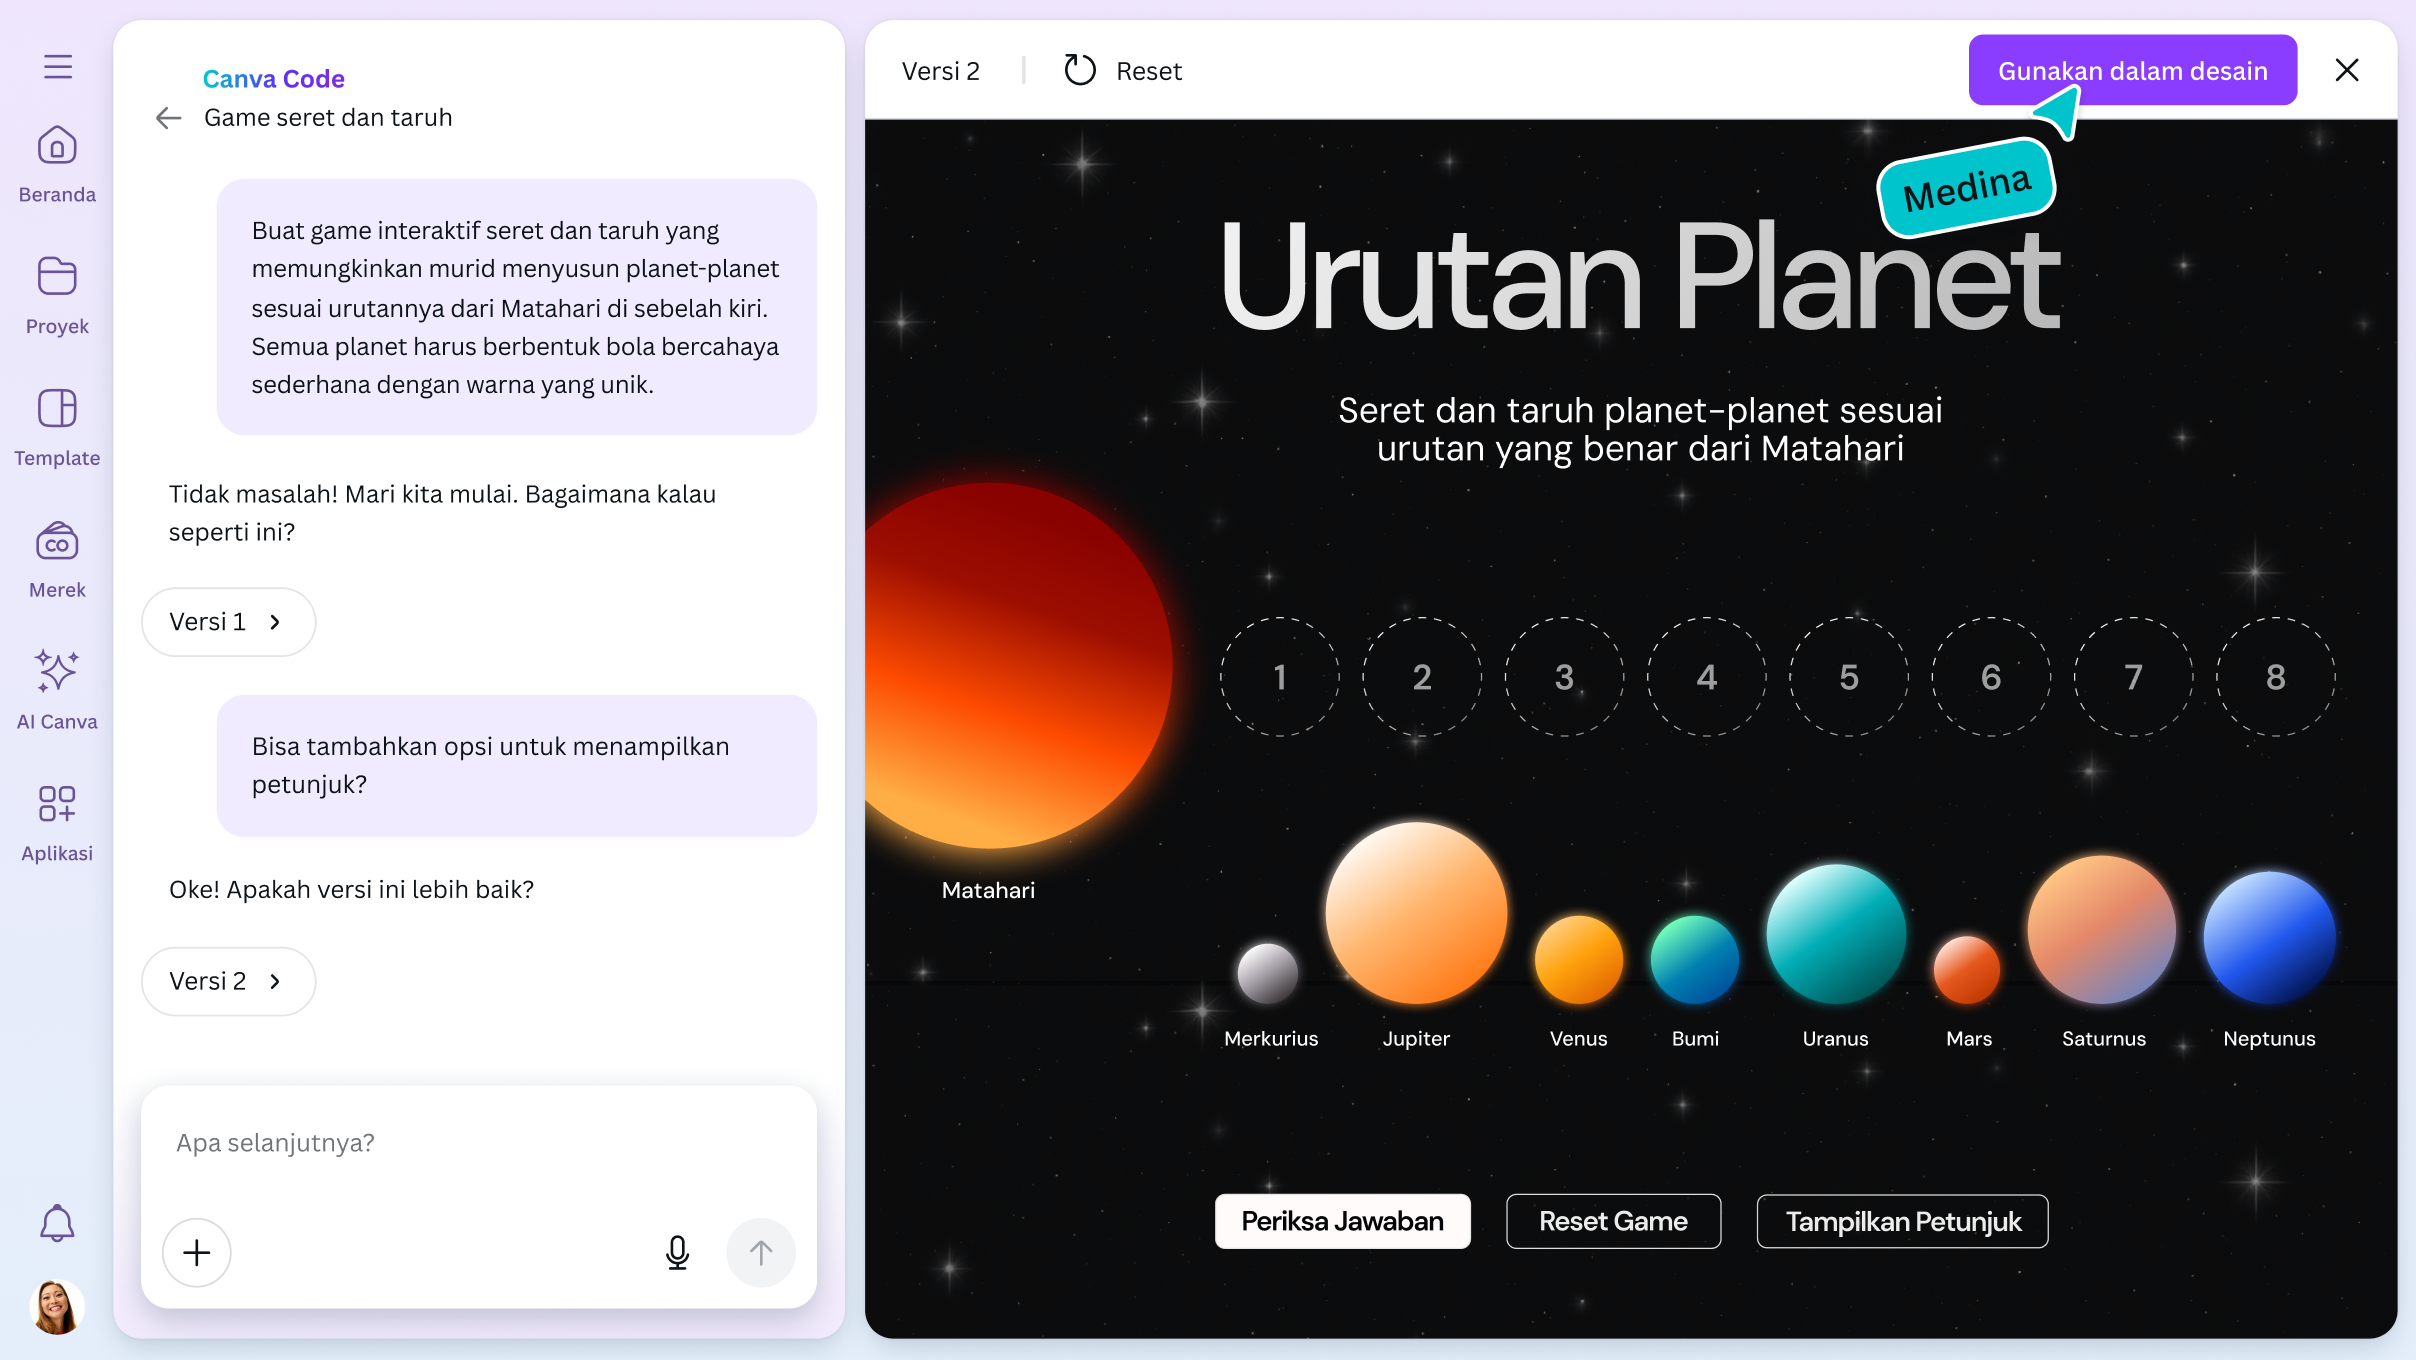Open the Merek sidebar panel
Image resolution: width=2416 pixels, height=1360 pixels.
pyautogui.click(x=56, y=558)
